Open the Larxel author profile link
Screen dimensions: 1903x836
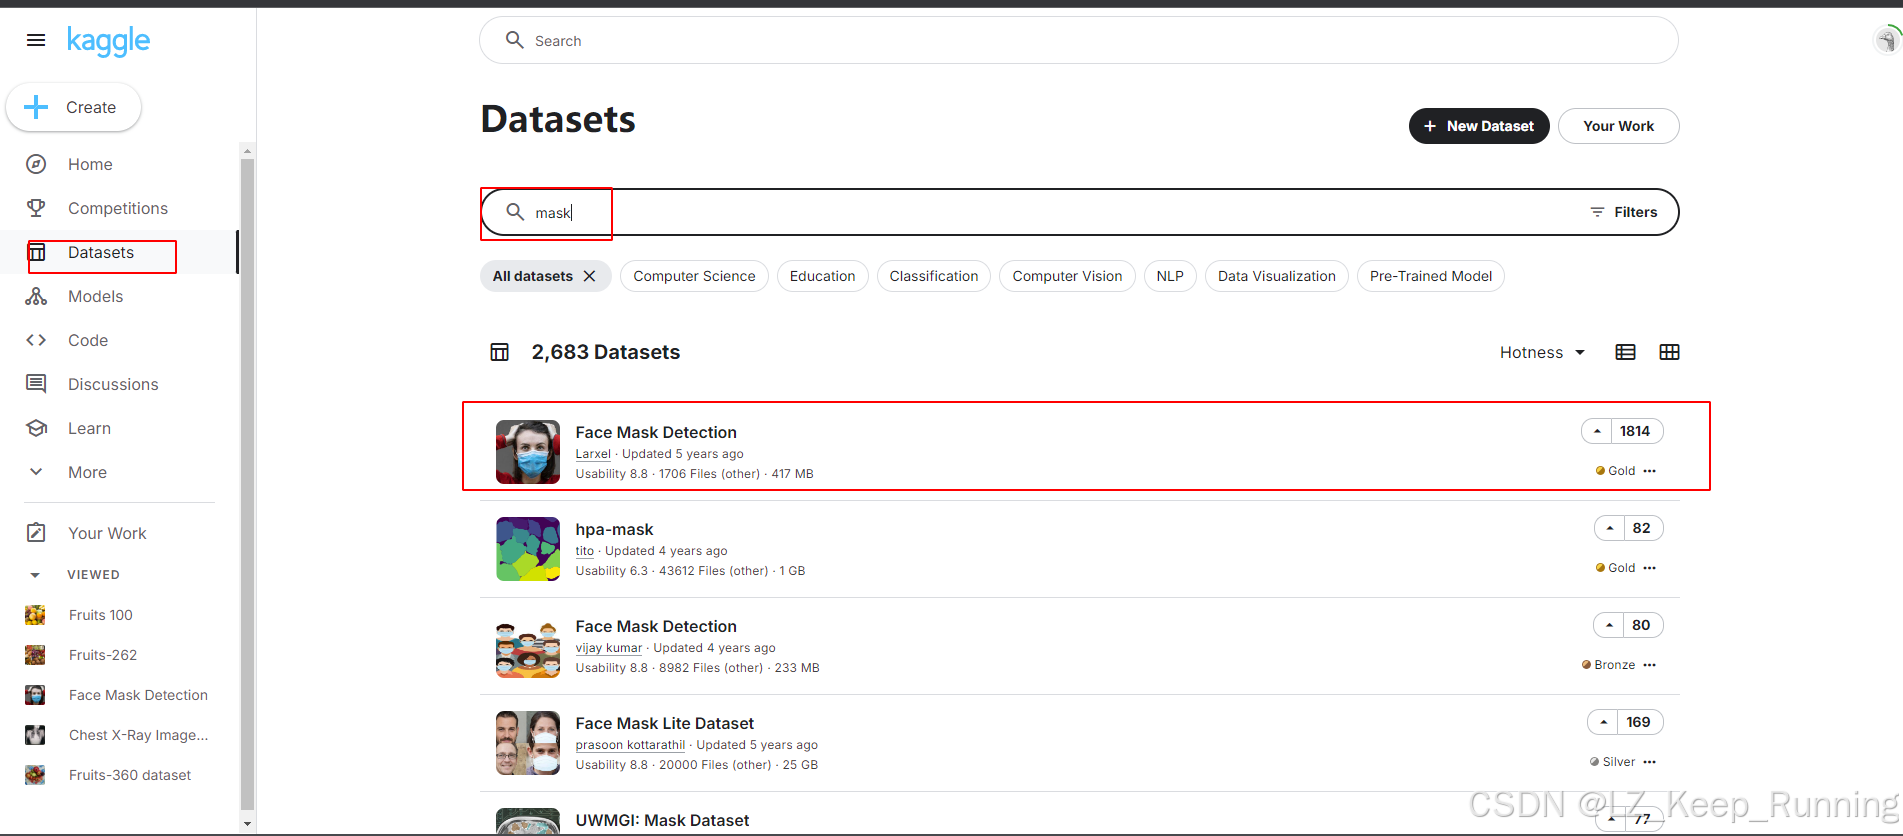[x=593, y=454]
